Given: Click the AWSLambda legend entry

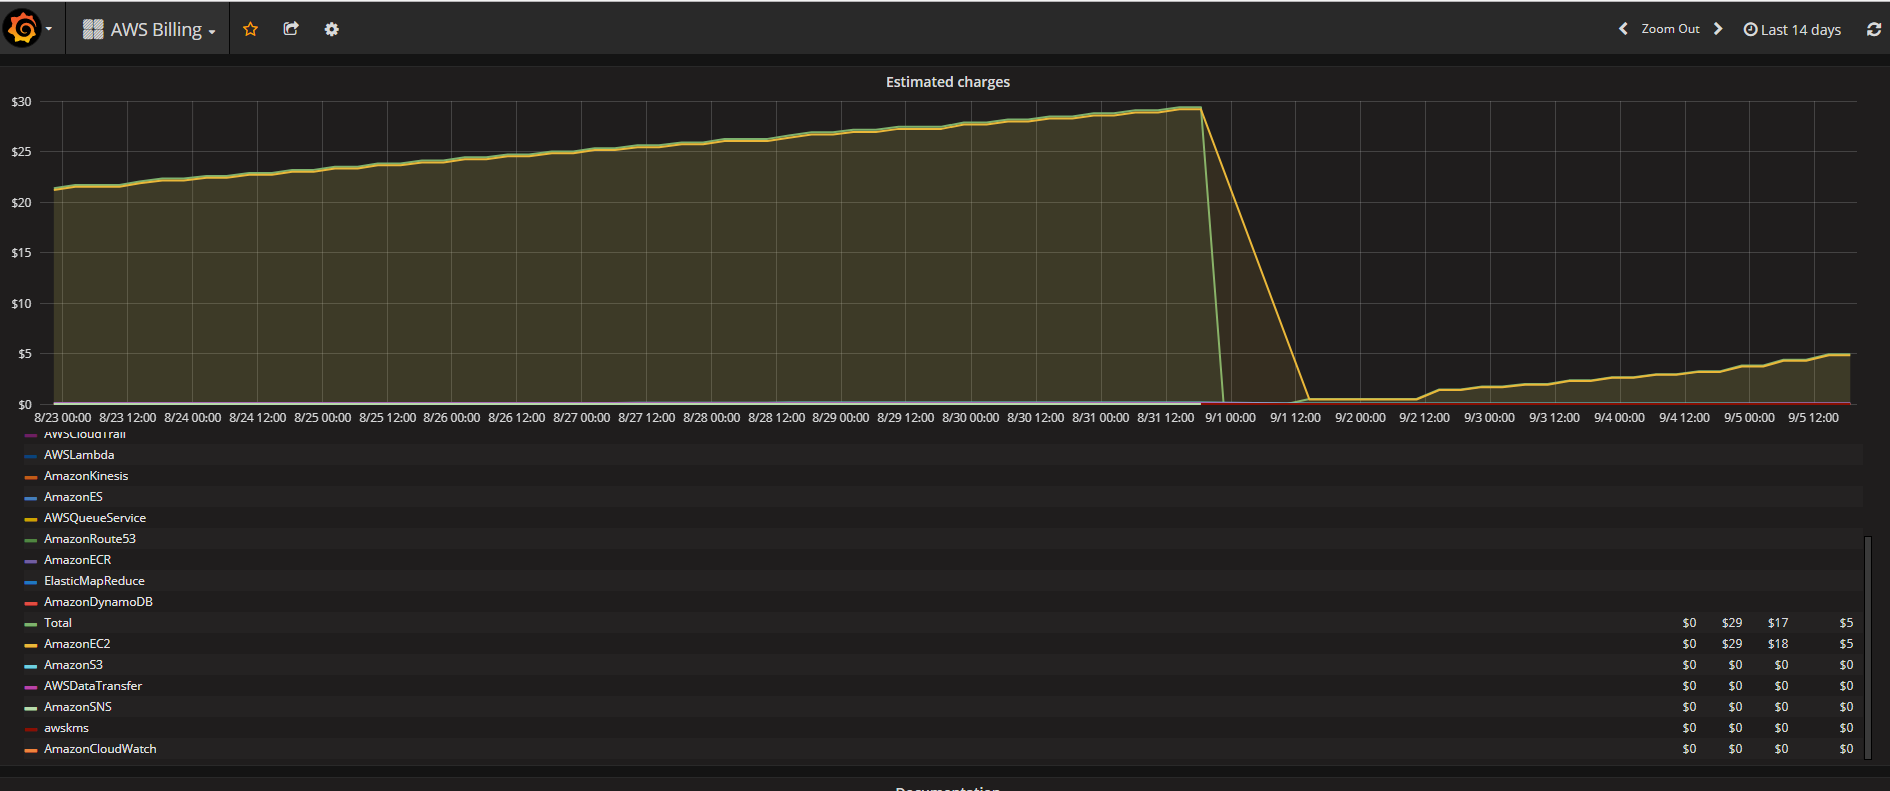Looking at the screenshot, I should coord(79,455).
